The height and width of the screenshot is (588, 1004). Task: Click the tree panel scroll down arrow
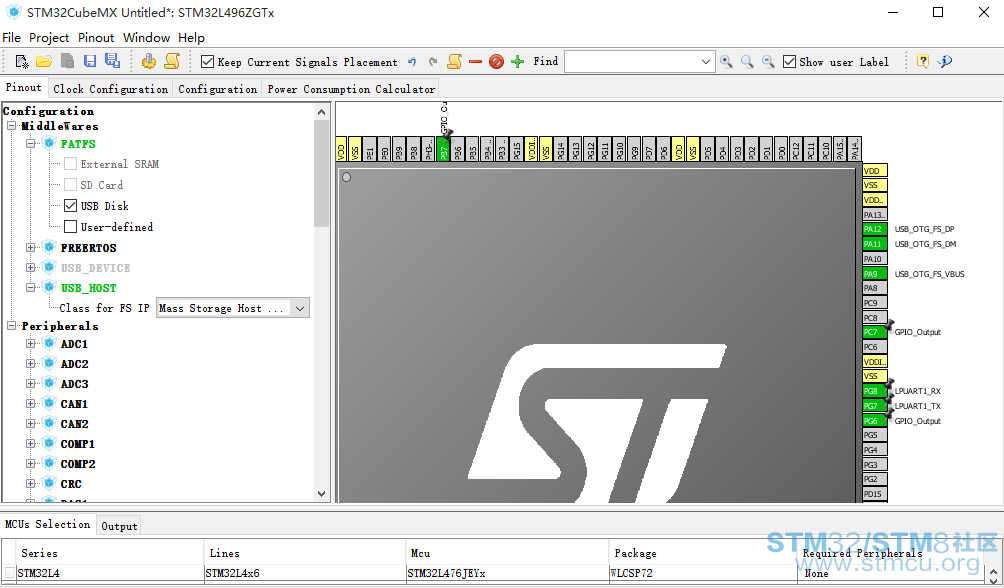coord(321,494)
